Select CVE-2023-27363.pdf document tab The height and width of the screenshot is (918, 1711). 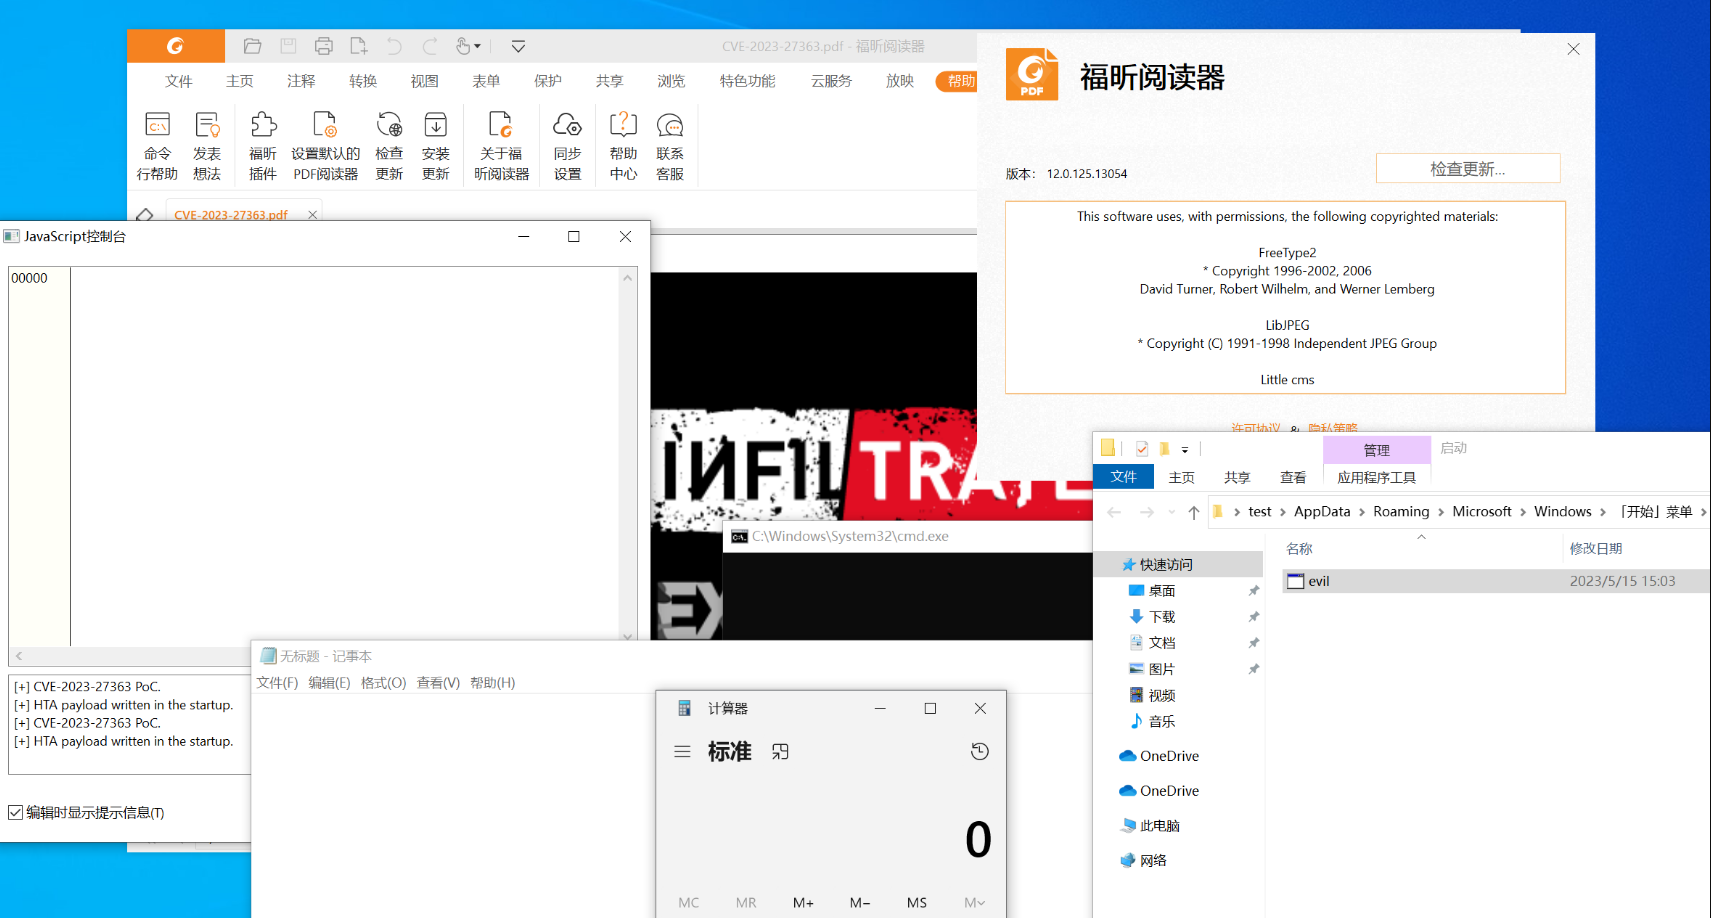coord(231,215)
